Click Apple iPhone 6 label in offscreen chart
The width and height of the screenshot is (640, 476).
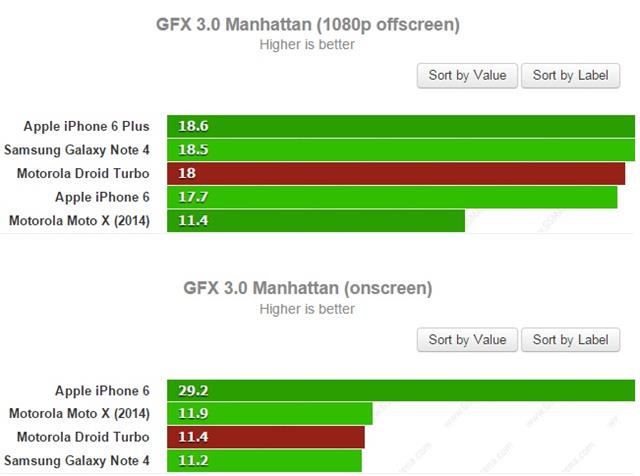[x=102, y=197]
